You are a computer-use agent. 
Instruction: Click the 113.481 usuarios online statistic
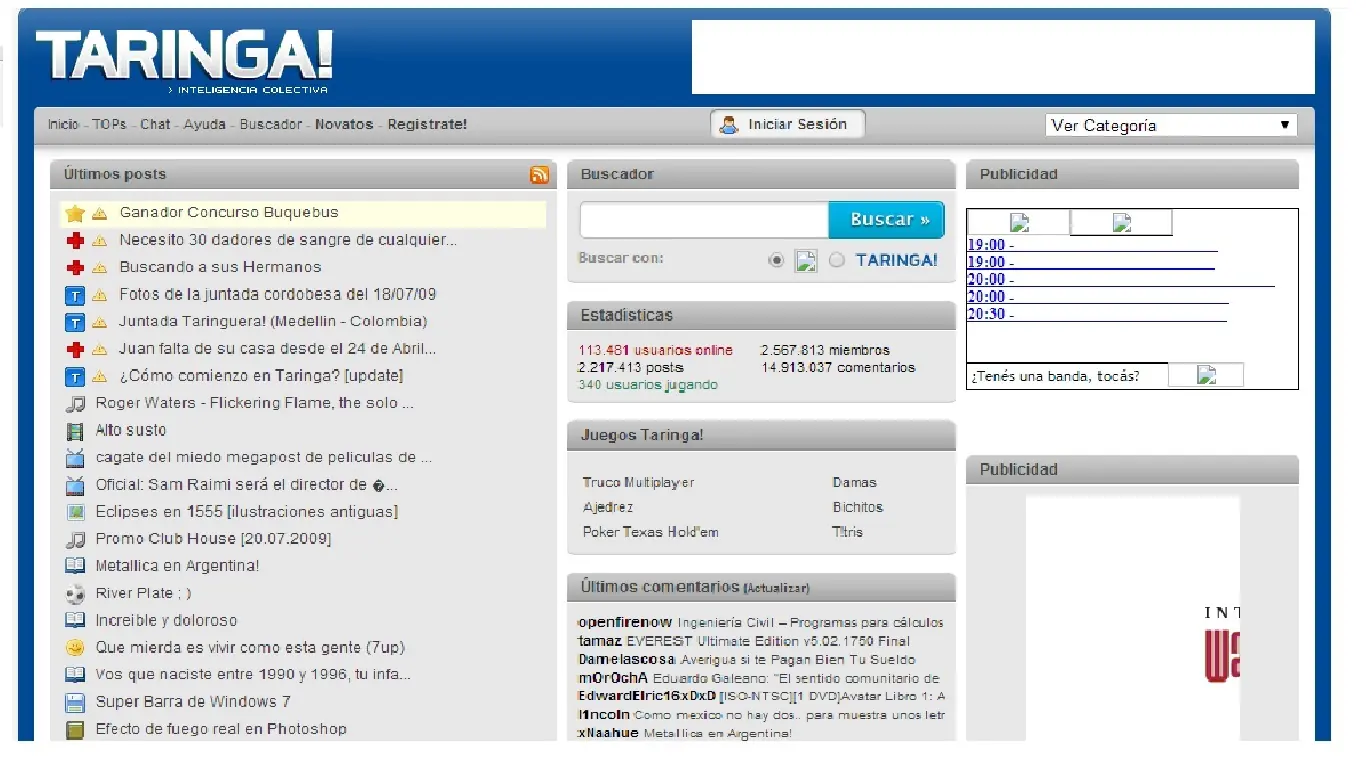point(655,351)
